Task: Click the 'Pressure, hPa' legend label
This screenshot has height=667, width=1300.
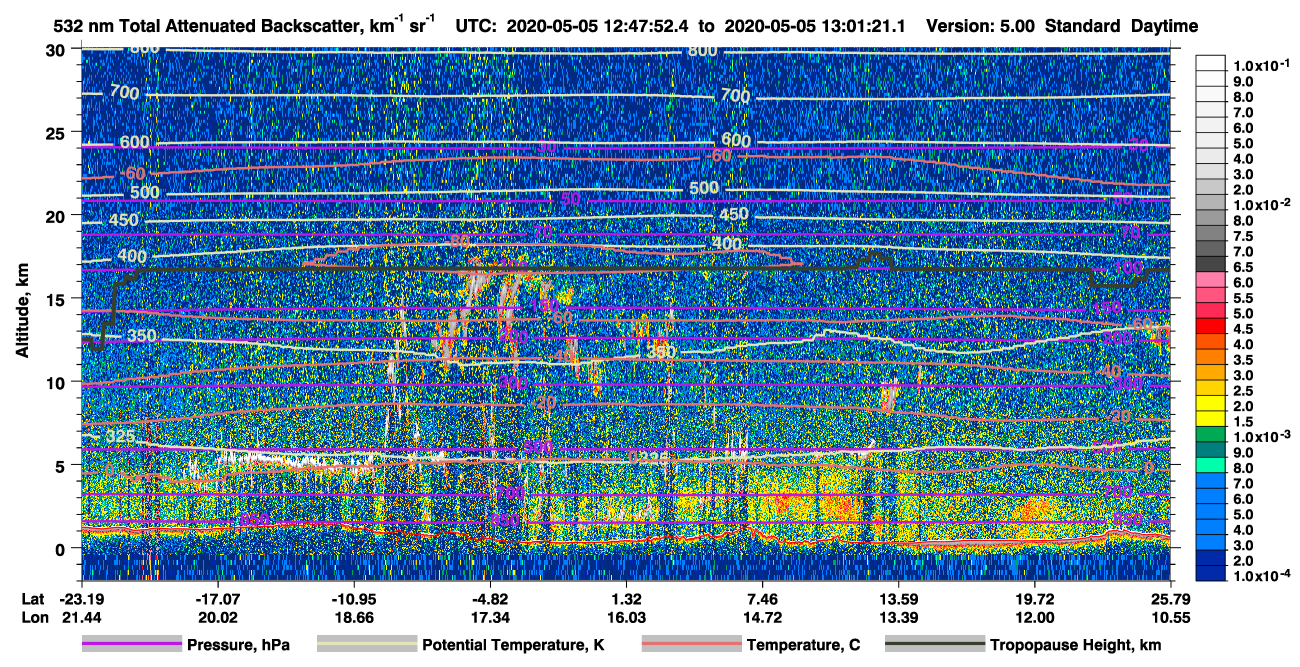Action: click(x=238, y=645)
